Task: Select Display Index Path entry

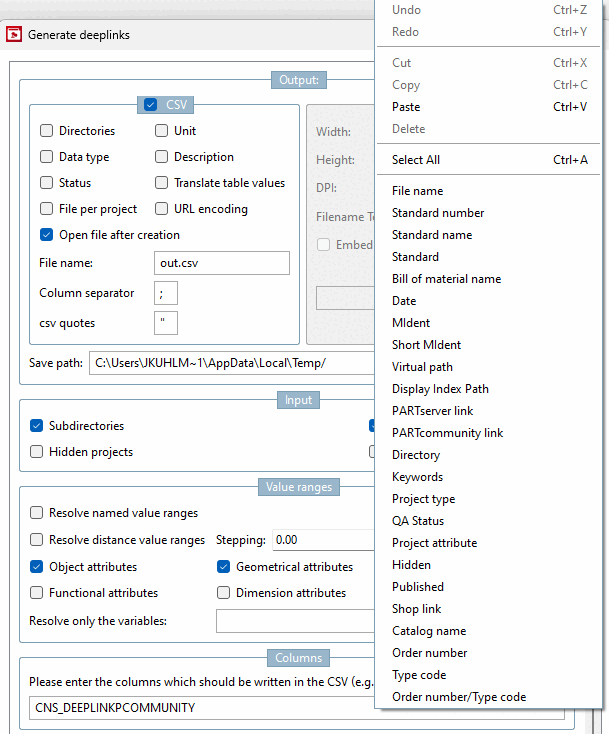Action: tap(489, 389)
